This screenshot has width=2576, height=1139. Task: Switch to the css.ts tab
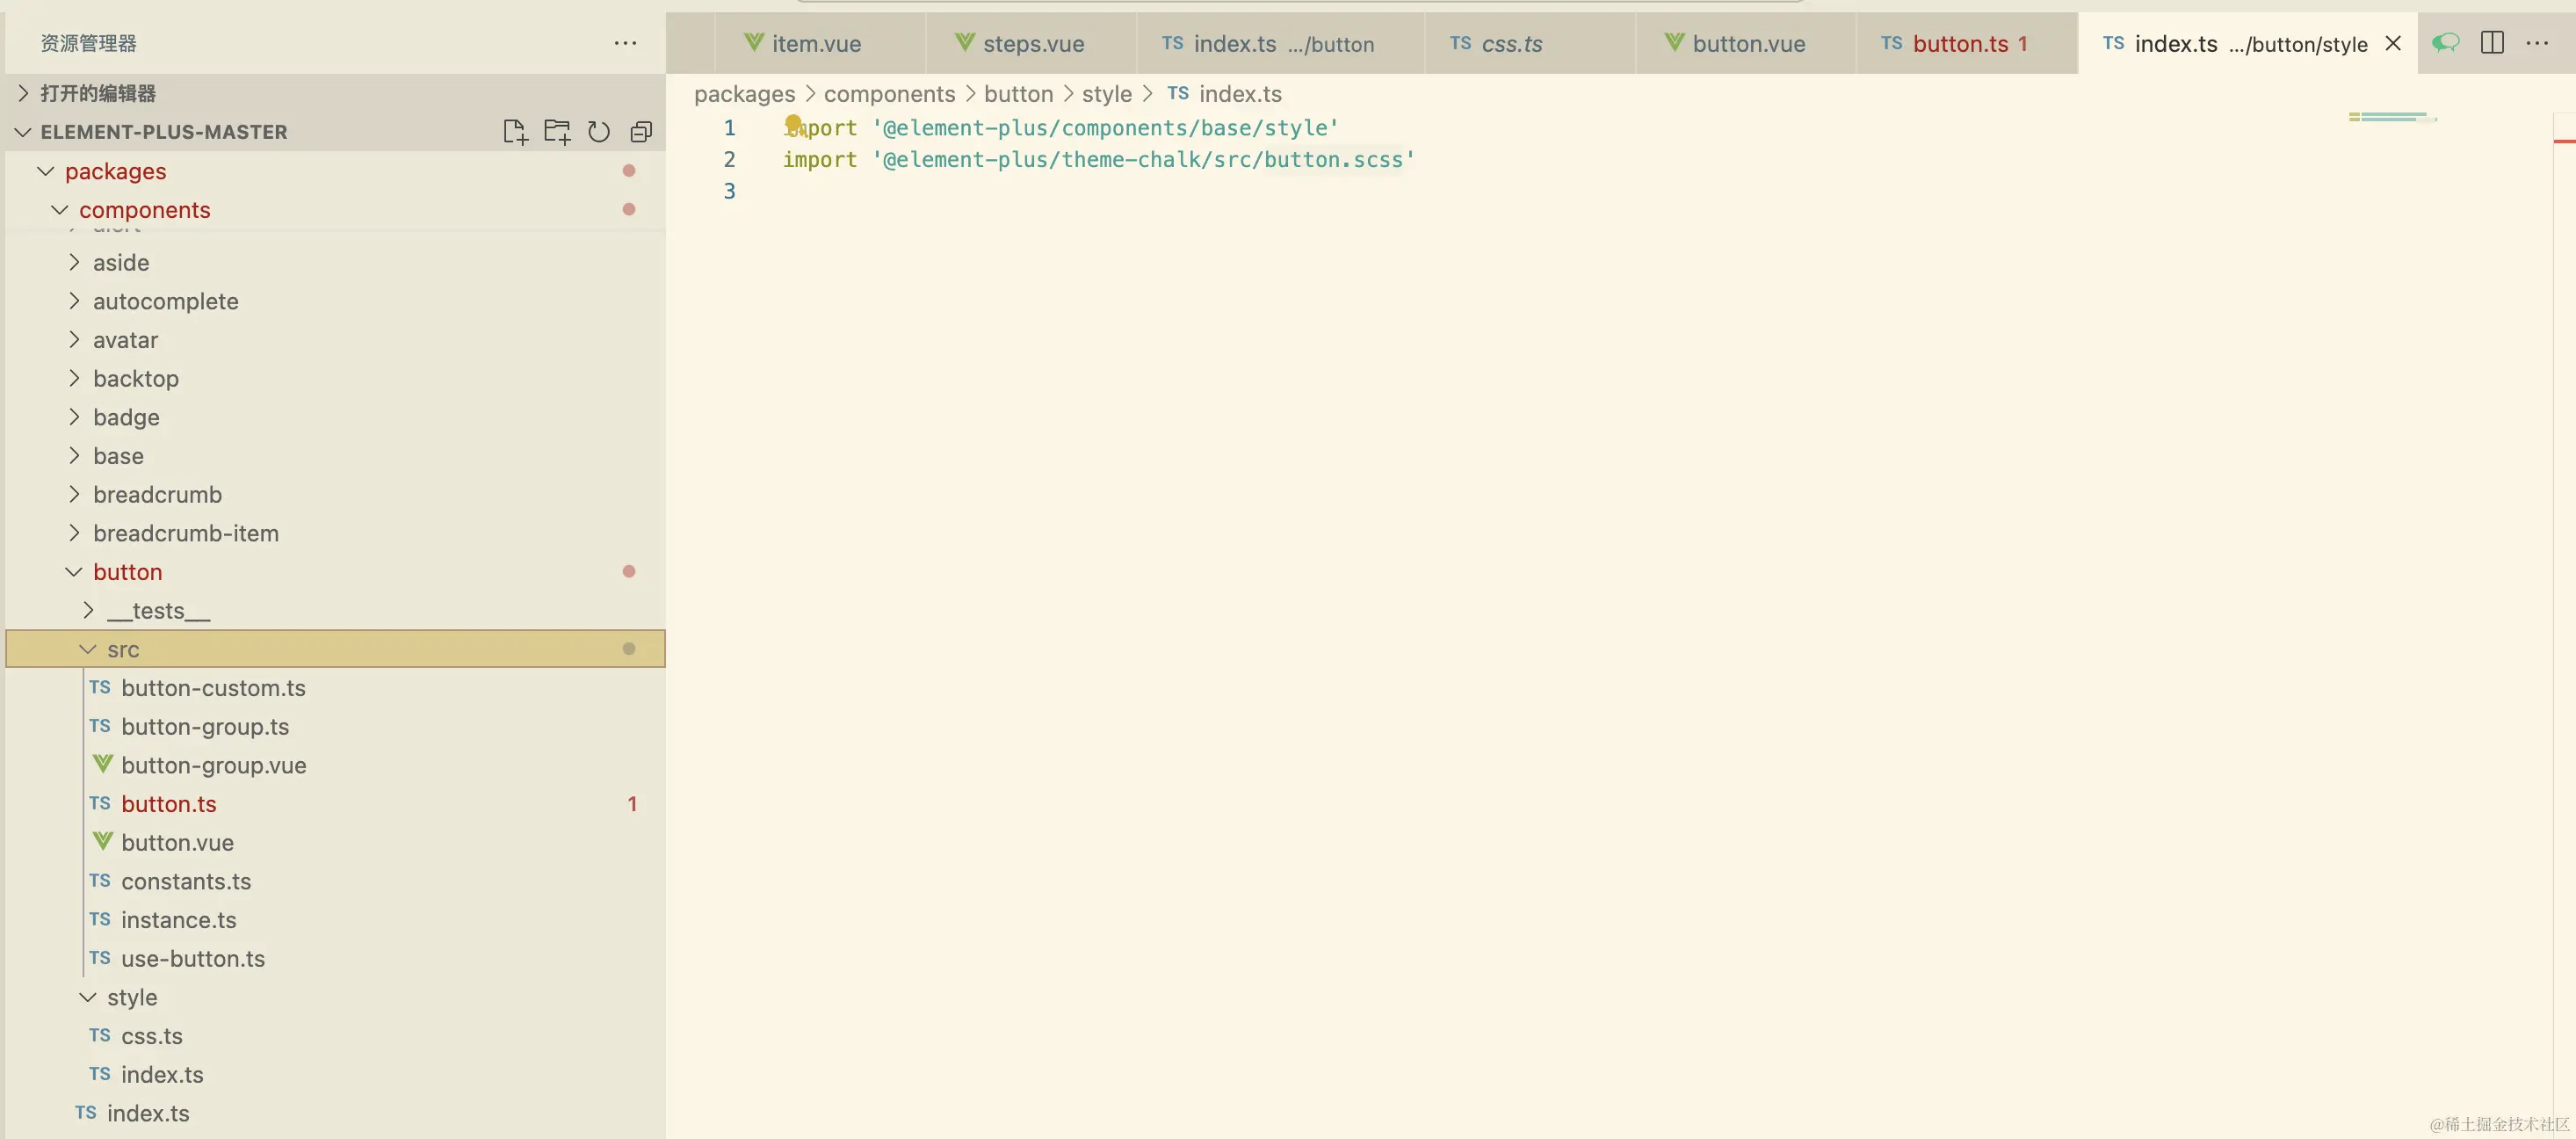point(1510,44)
